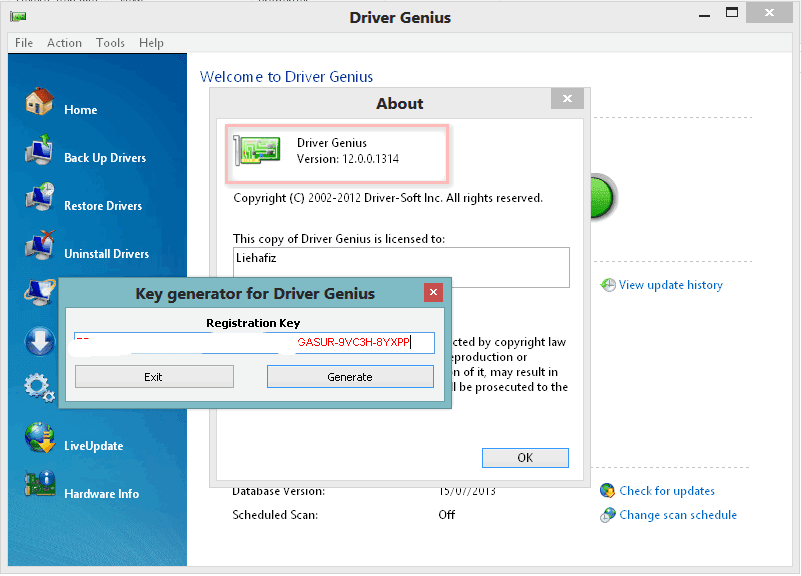
Task: Click Exit in the key generator
Action: (x=154, y=377)
